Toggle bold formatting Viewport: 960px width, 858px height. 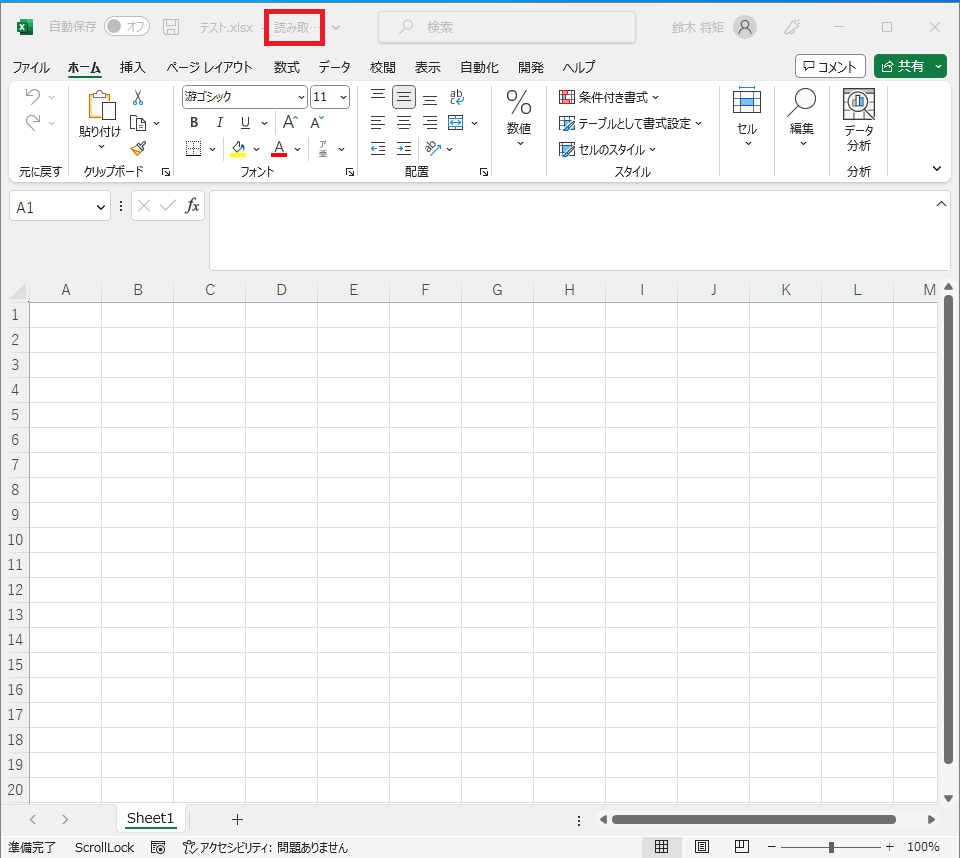194,123
